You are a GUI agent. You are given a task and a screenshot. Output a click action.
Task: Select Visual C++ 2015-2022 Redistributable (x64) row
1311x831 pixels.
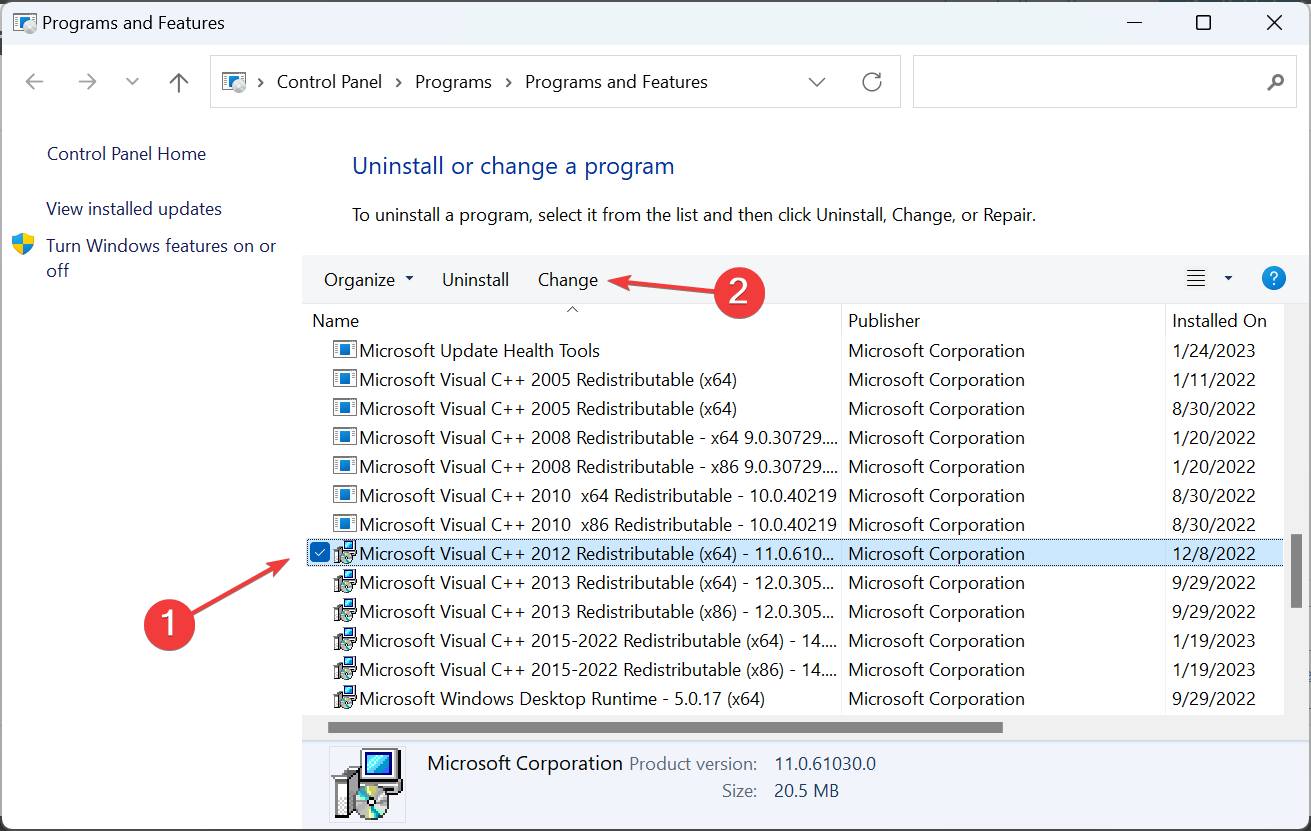(794, 641)
